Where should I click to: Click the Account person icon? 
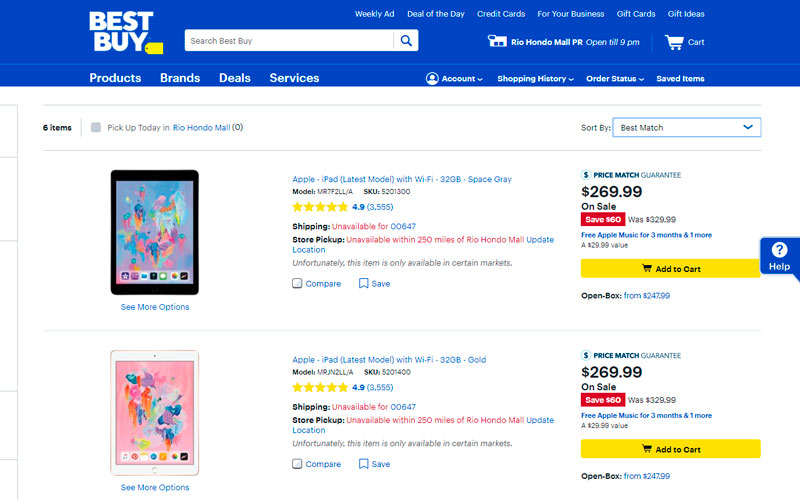[x=432, y=78]
